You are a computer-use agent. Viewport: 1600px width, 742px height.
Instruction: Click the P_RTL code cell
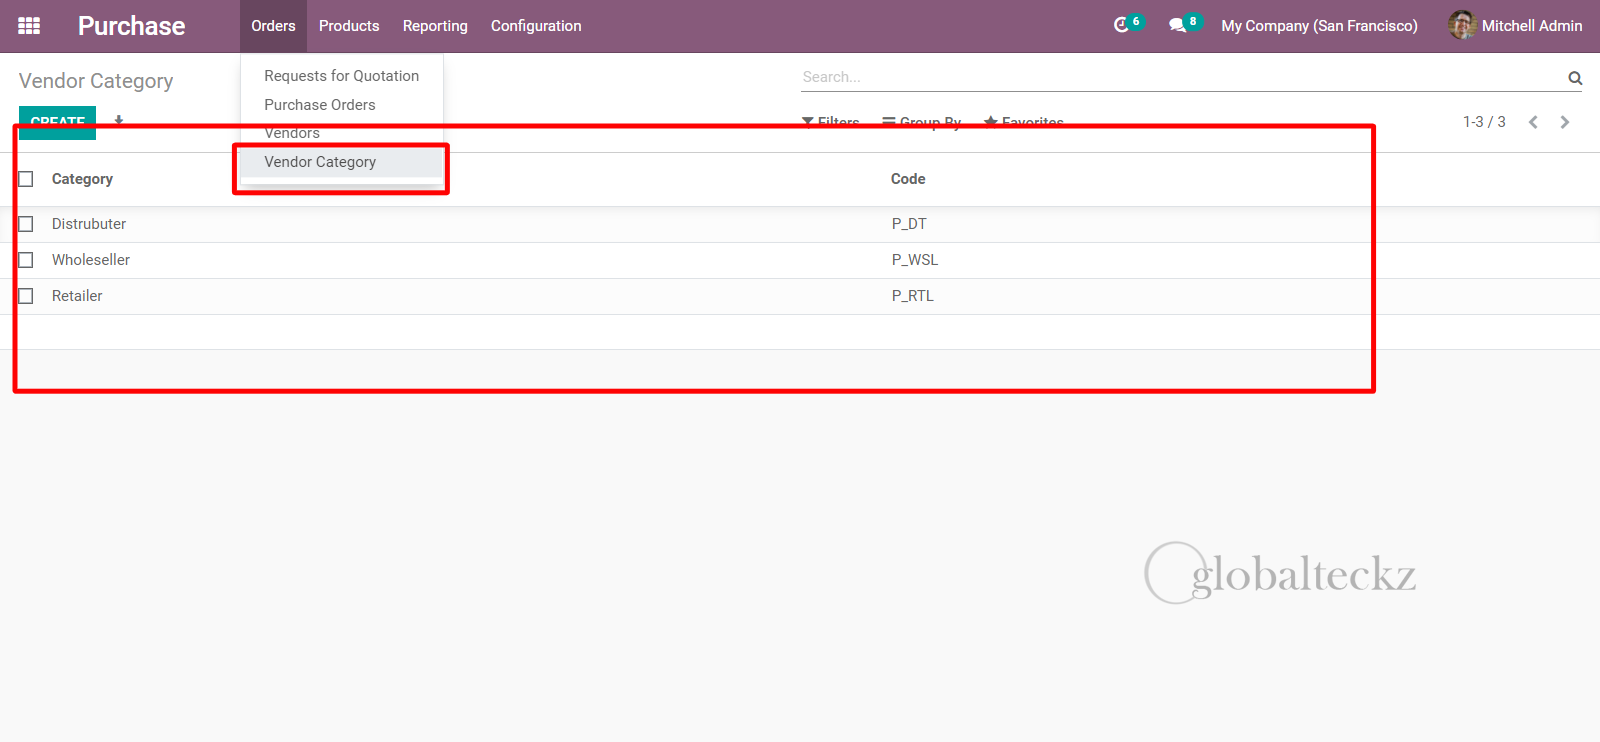pos(913,296)
